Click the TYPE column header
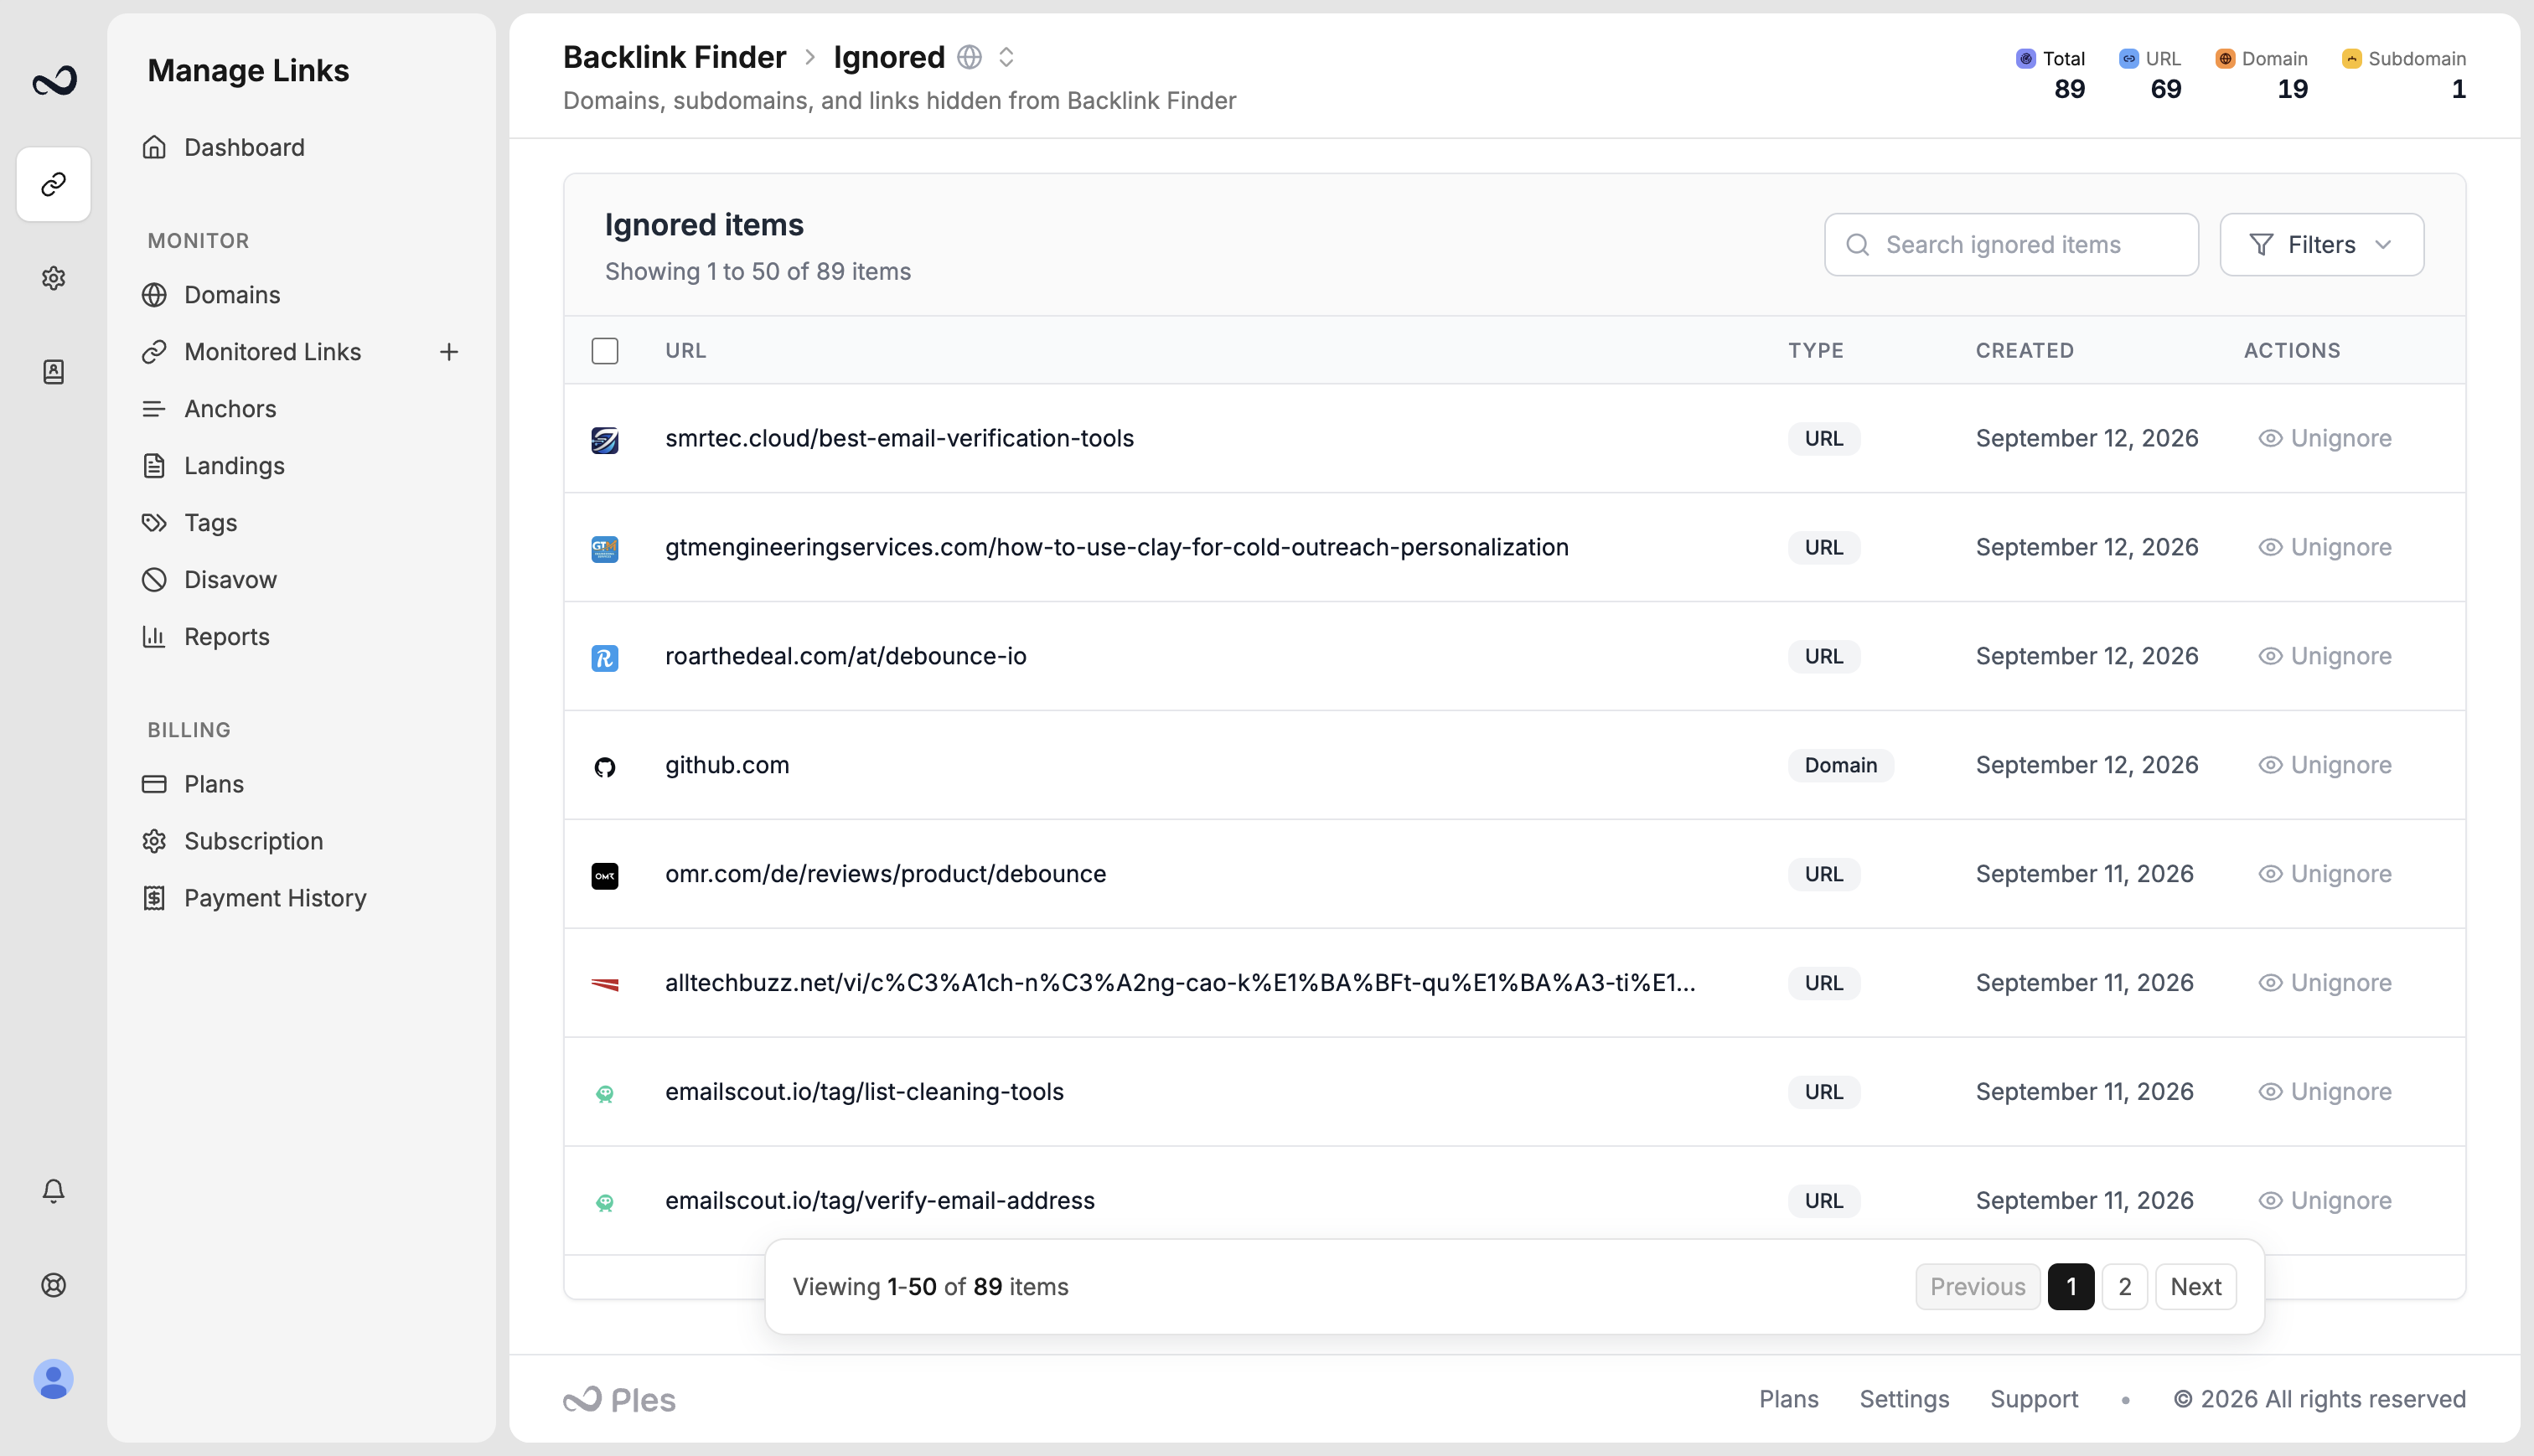Image resolution: width=2534 pixels, height=1456 pixels. coord(1816,350)
